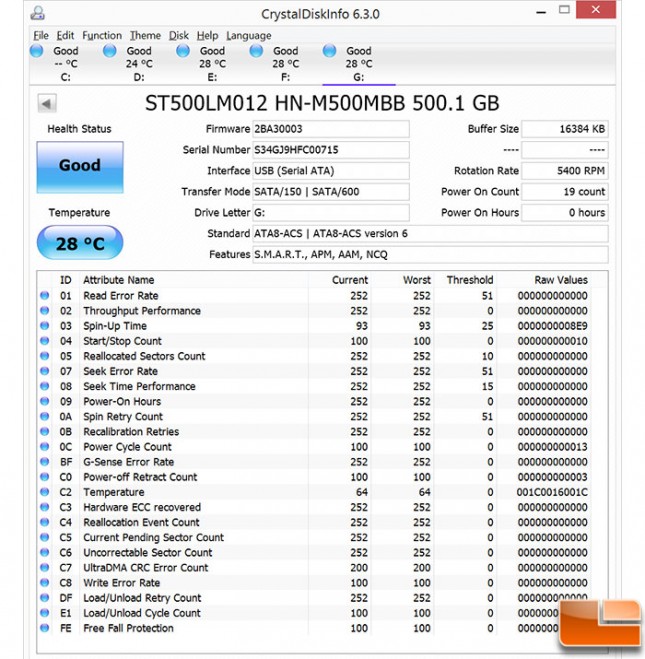Select the G: drive status orb
The width and height of the screenshot is (645, 659).
(x=329, y=51)
